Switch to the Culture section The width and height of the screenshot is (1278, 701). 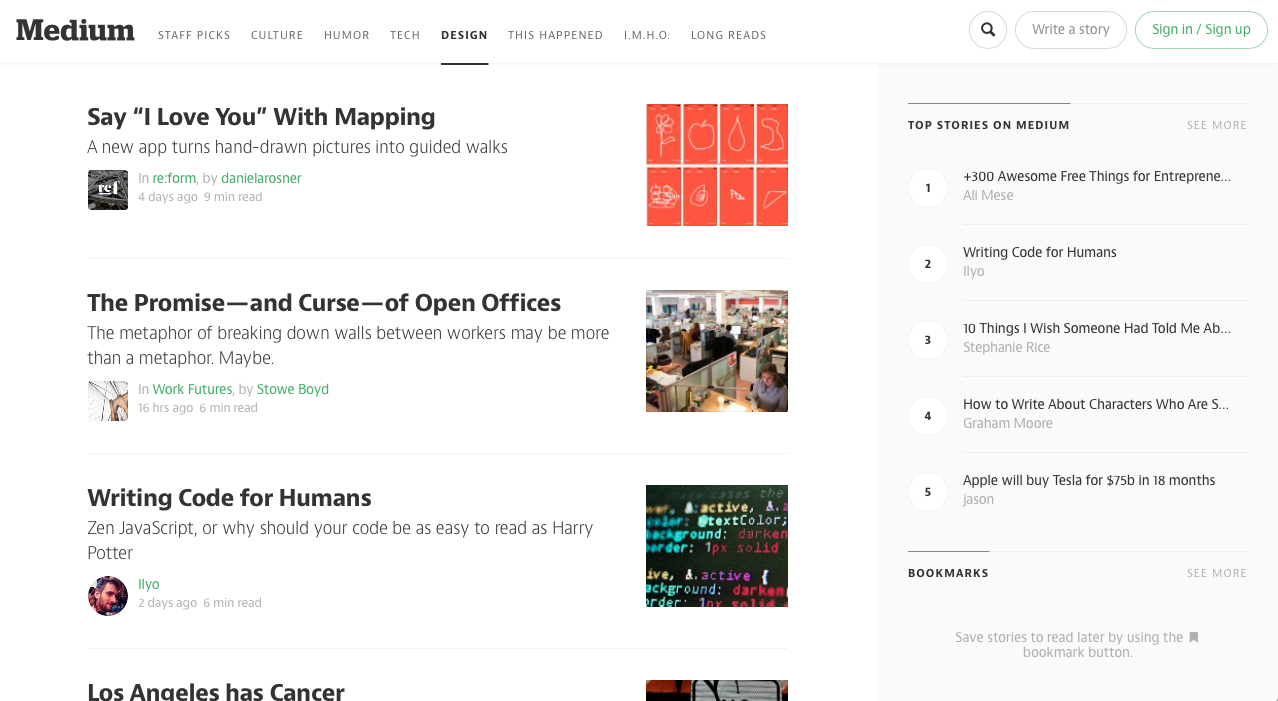tap(277, 35)
